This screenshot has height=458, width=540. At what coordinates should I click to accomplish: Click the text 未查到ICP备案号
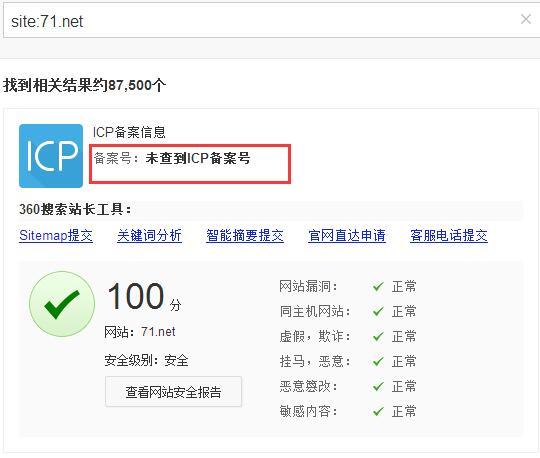198,158
